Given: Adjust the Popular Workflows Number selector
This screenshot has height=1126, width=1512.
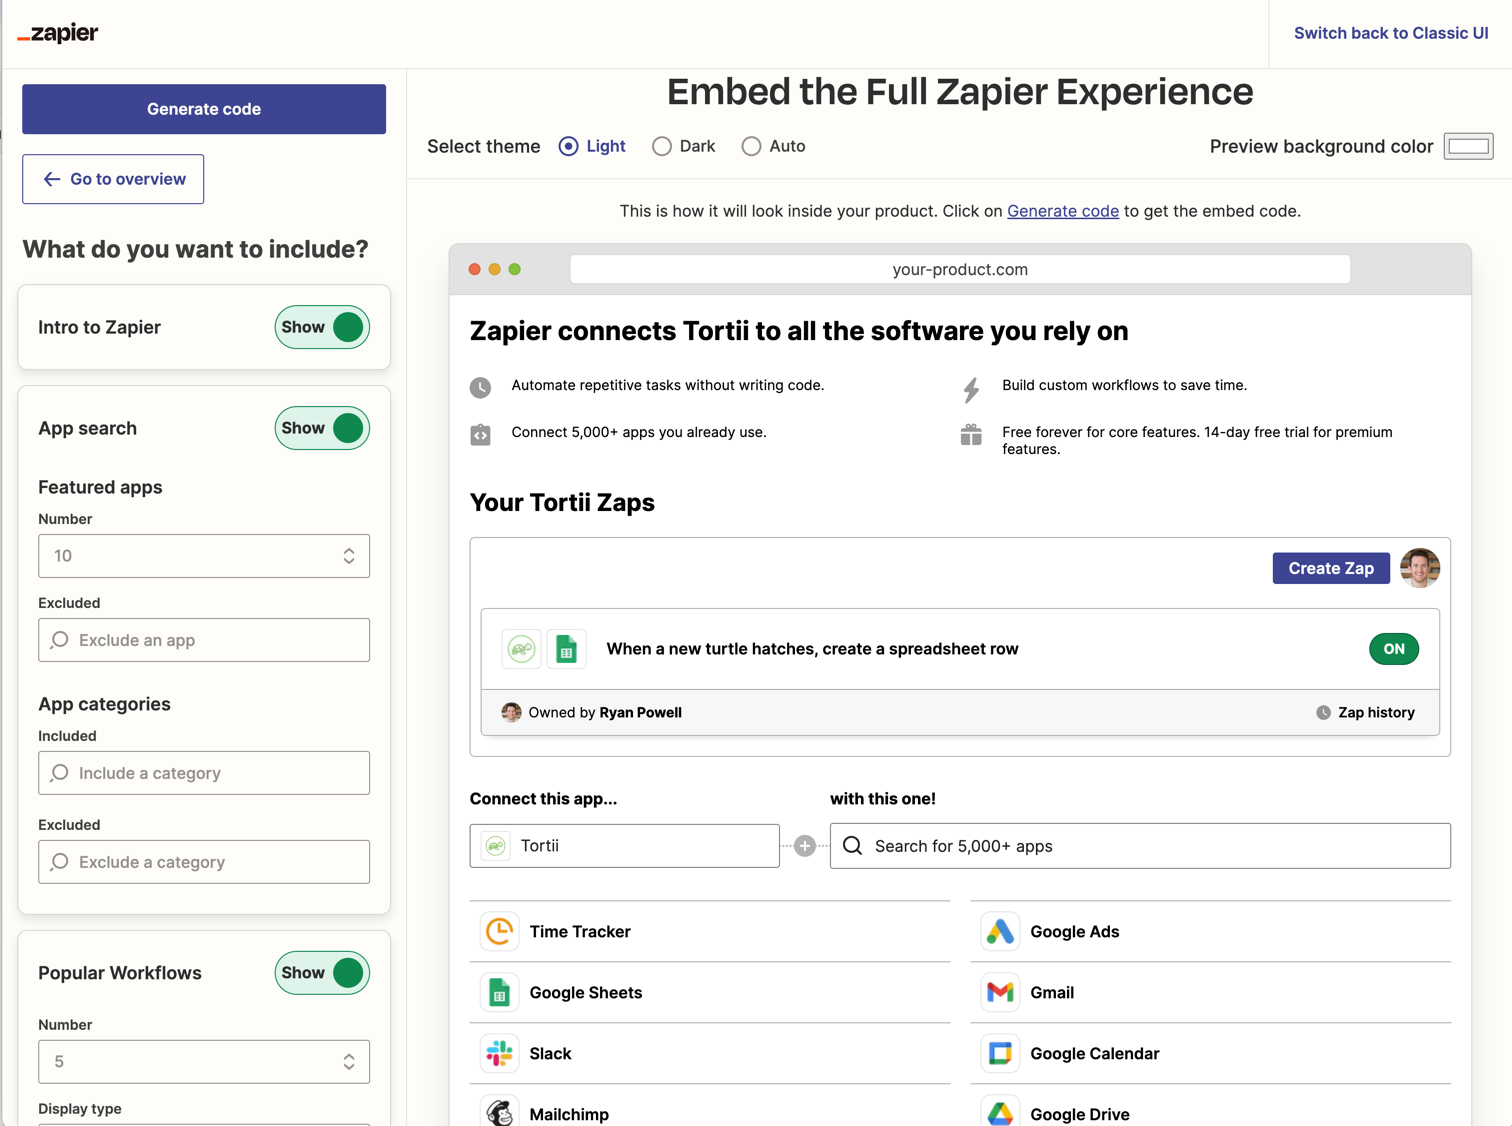Looking at the screenshot, I should pos(348,1062).
